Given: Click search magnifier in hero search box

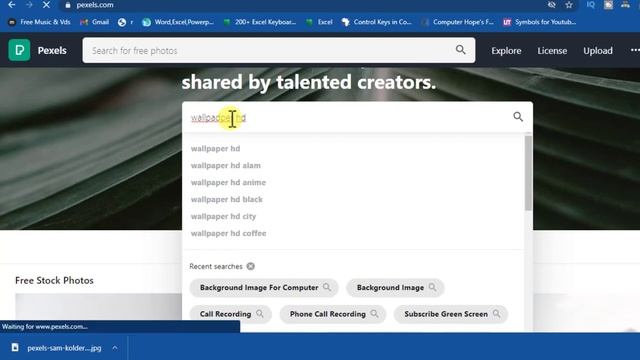Looking at the screenshot, I should pos(518,117).
